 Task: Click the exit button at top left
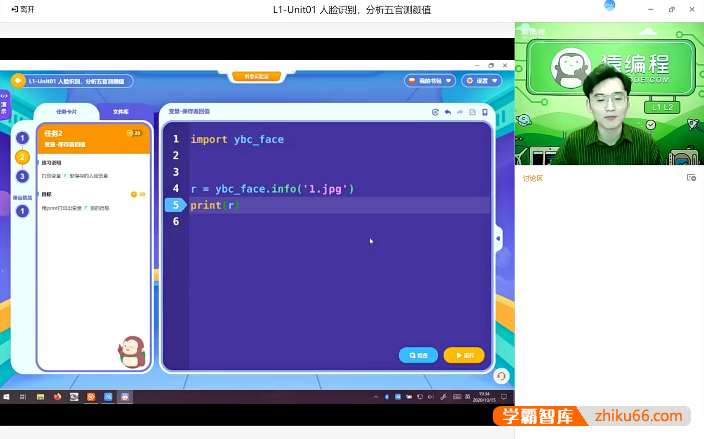[x=22, y=9]
